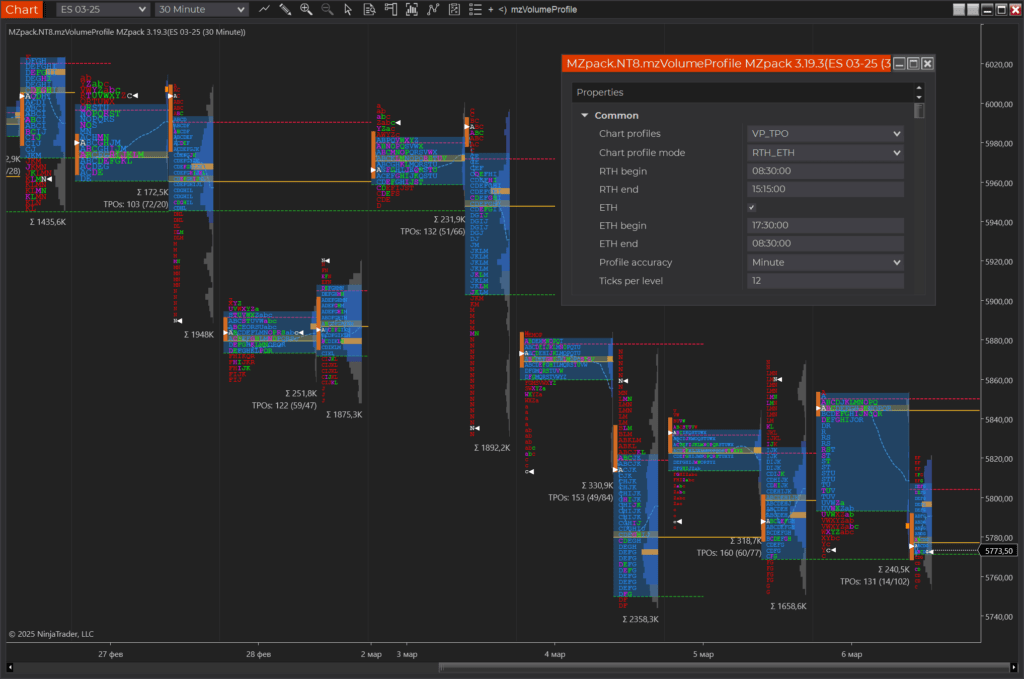The width and height of the screenshot is (1024, 679).
Task: Open the Profile accuracy Minute dropdown
Action: [x=825, y=262]
